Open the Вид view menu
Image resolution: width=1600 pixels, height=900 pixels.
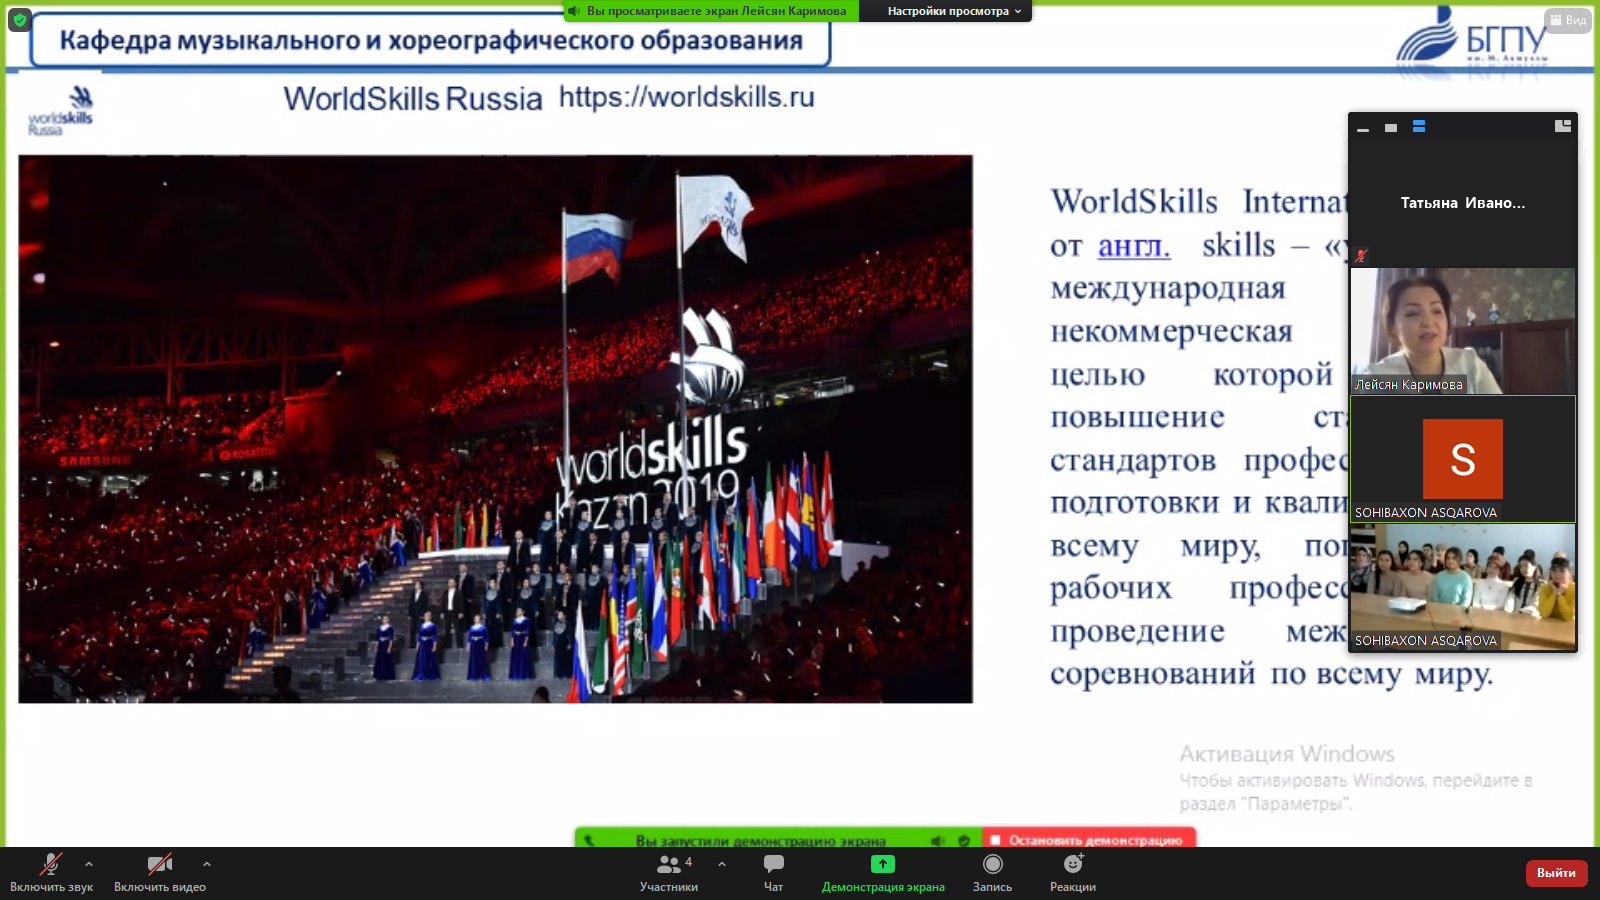pos(1567,20)
